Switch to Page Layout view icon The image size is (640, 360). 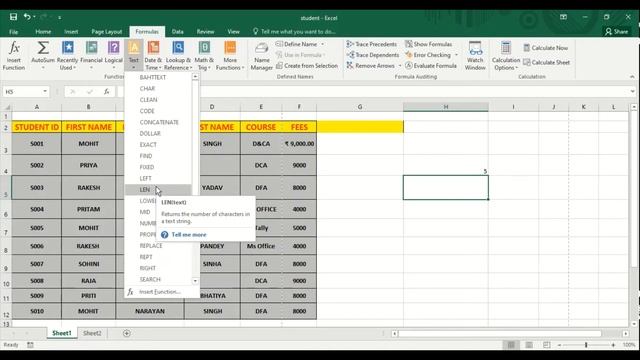[x=529, y=345]
